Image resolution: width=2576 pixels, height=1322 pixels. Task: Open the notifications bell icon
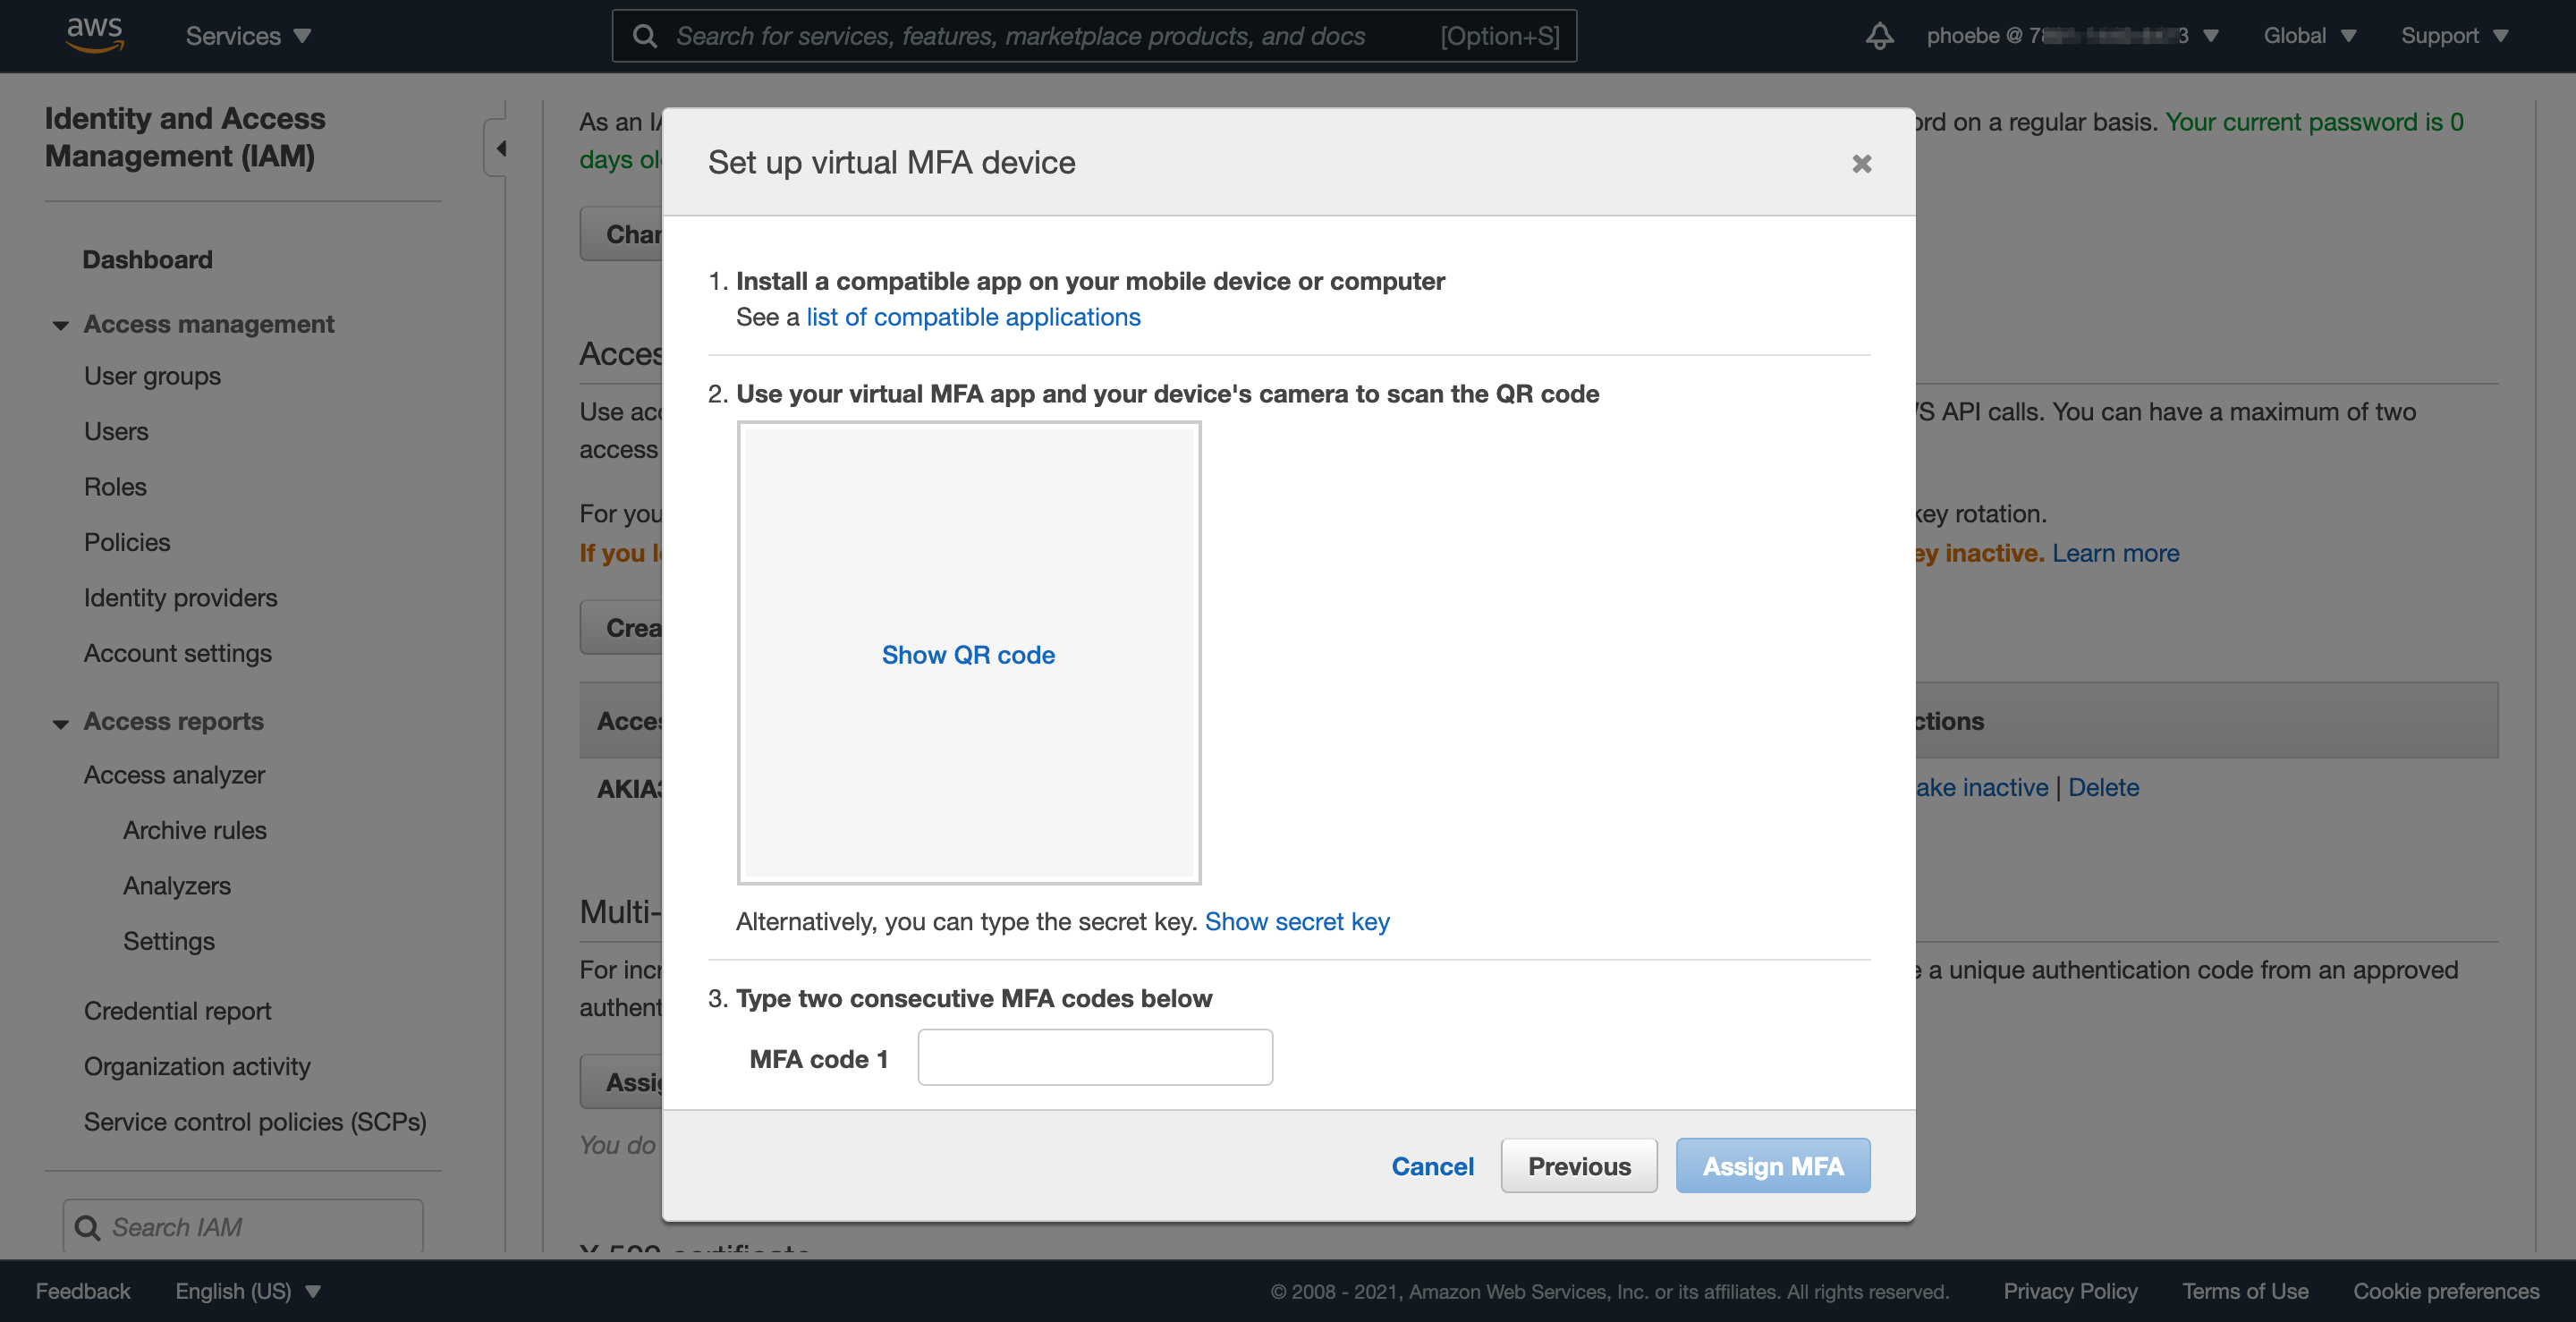click(1879, 36)
